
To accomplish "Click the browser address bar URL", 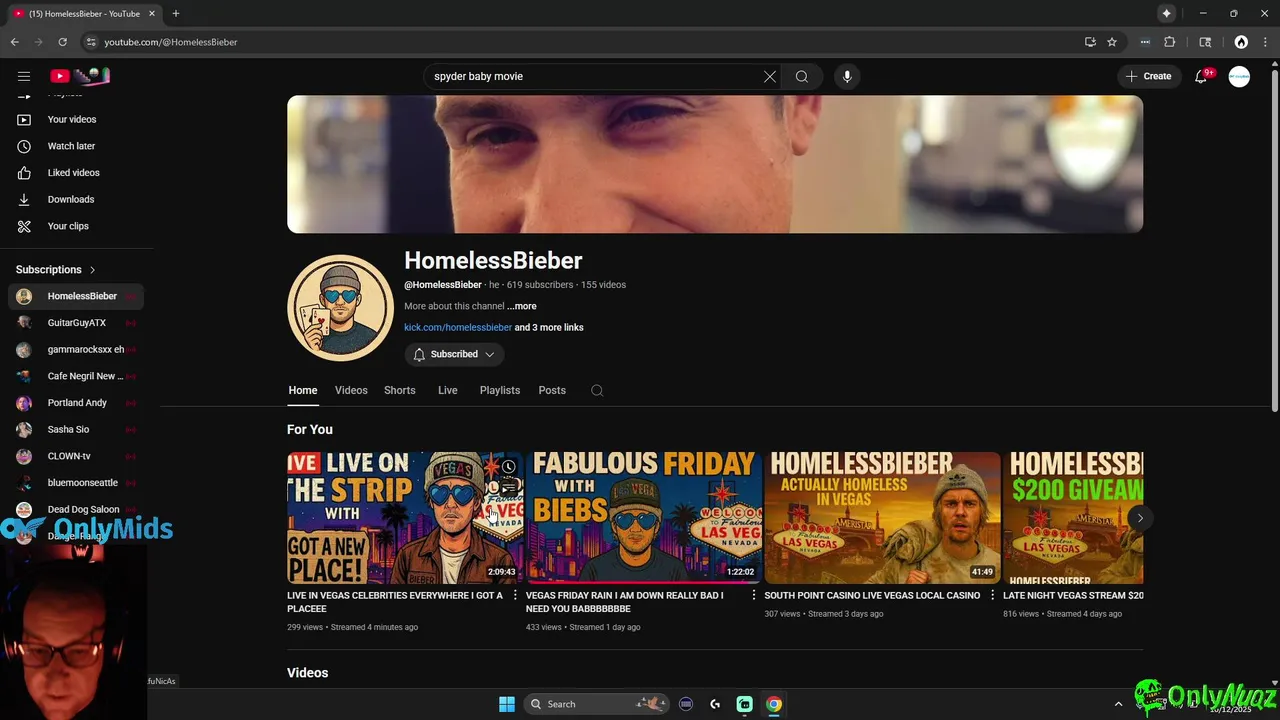I will point(171,42).
